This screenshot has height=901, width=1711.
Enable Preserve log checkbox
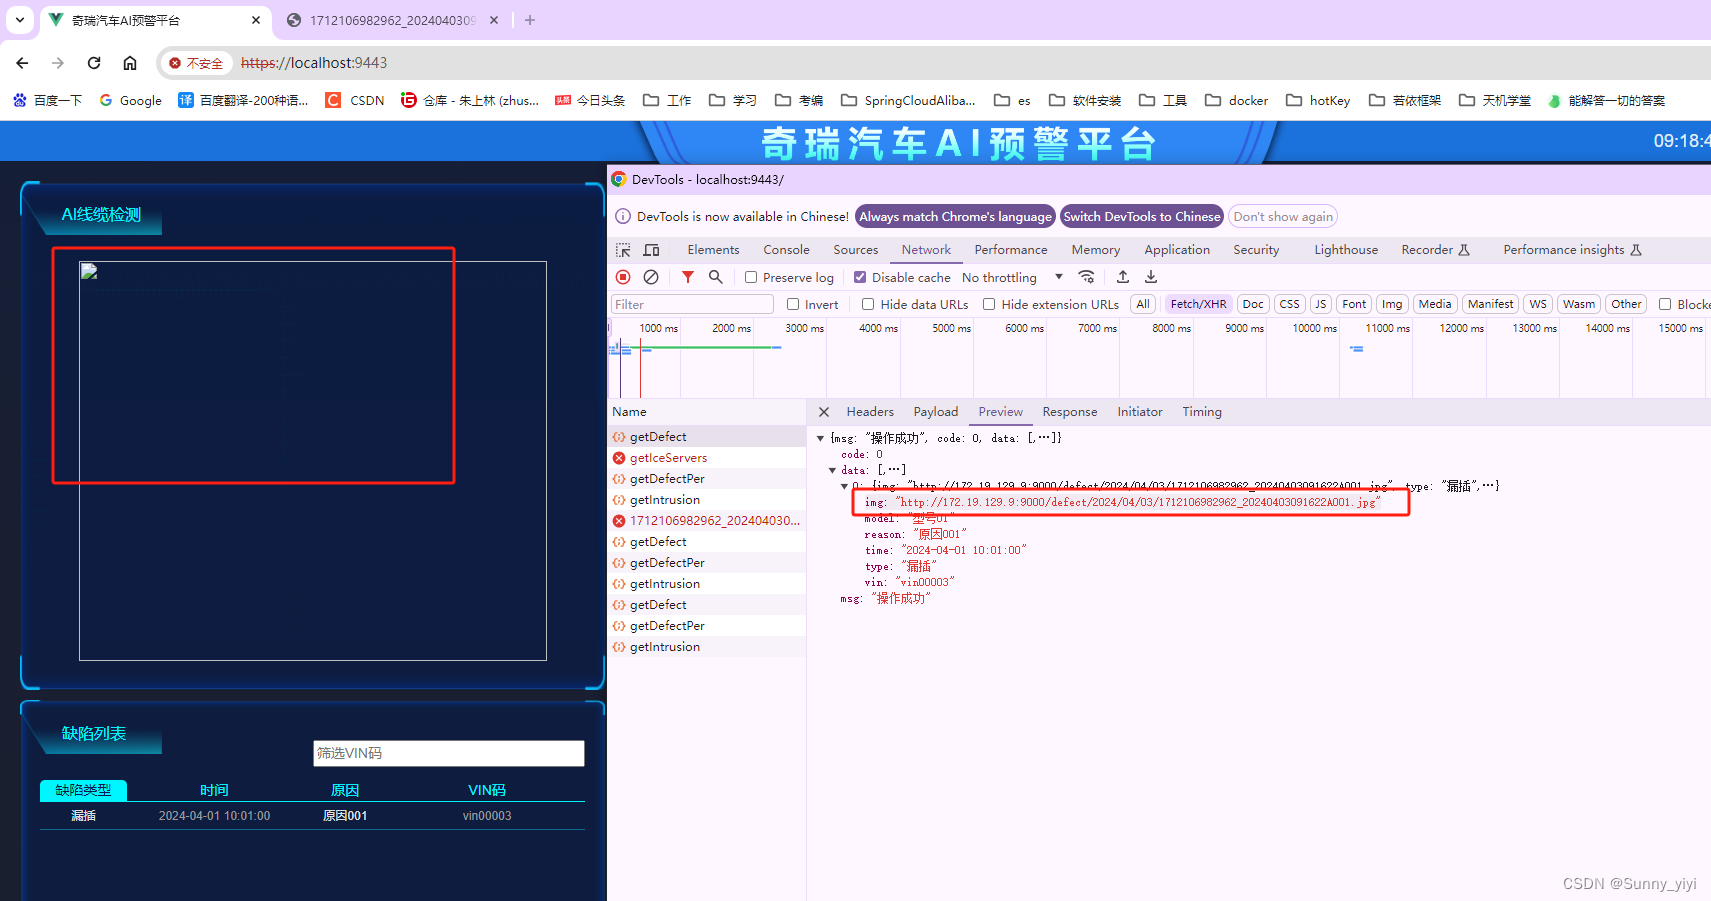pyautogui.click(x=751, y=277)
